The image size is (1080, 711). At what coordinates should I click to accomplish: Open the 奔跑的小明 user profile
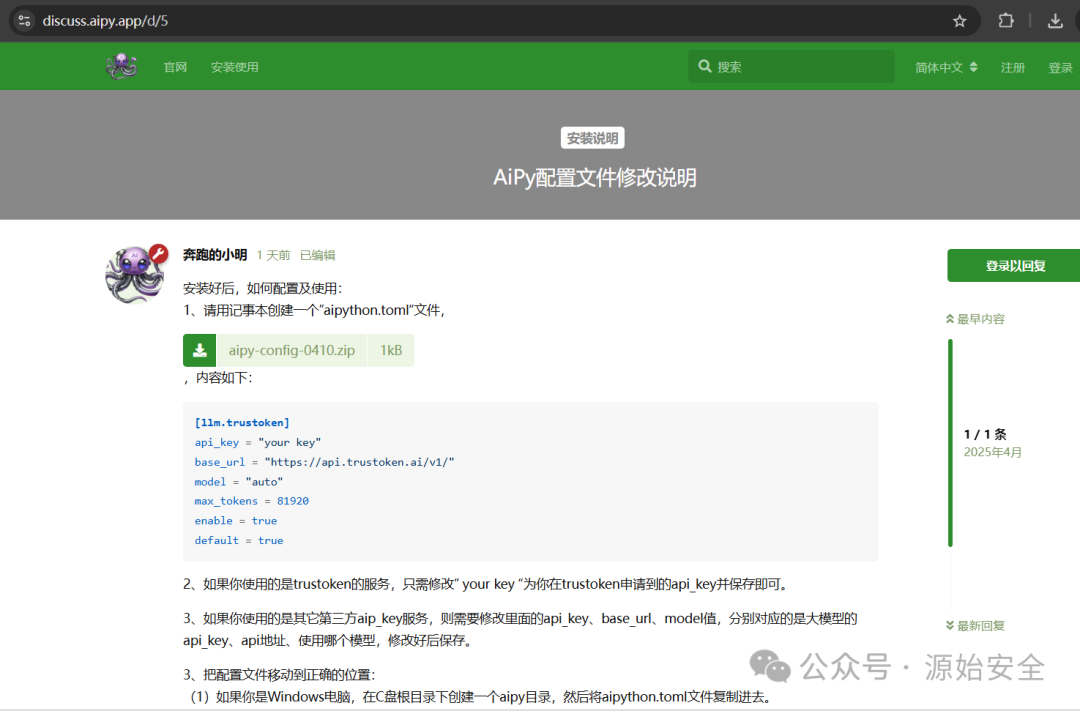click(x=215, y=255)
